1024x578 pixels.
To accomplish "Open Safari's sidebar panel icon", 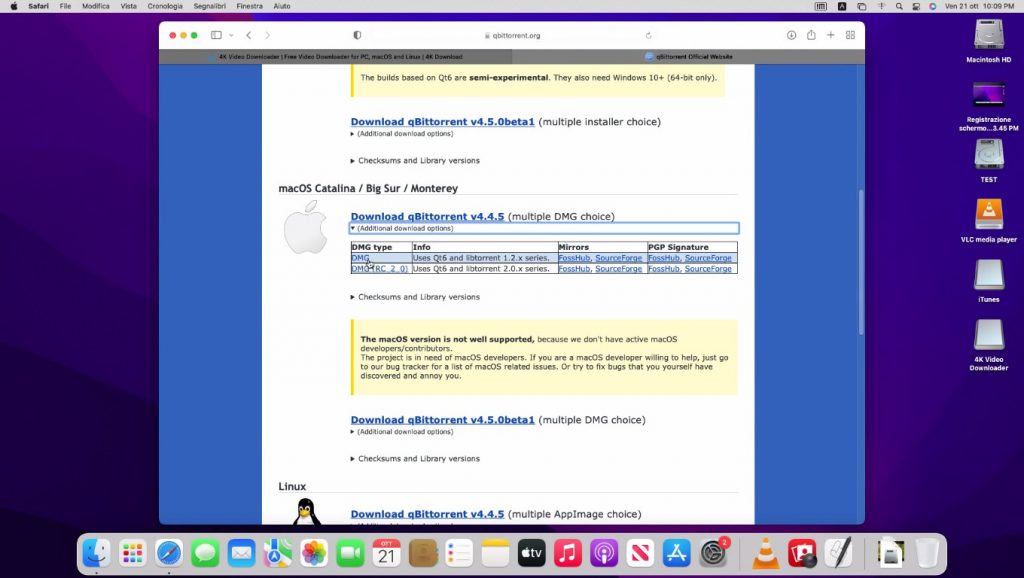I will click(215, 35).
